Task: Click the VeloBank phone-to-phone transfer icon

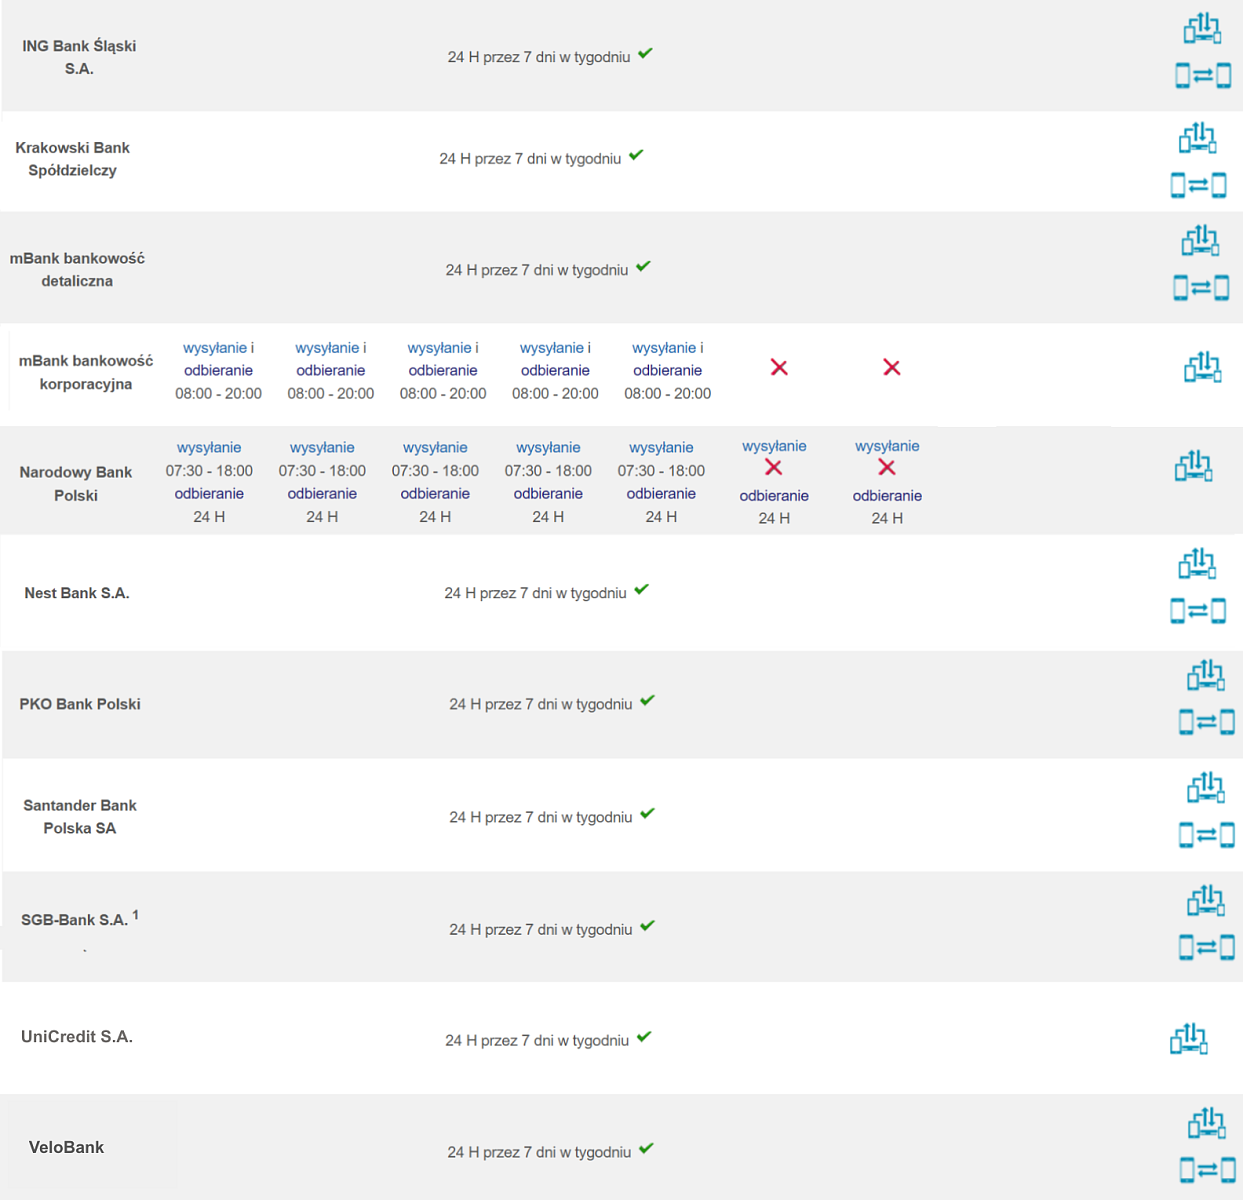Action: click(x=1206, y=1169)
